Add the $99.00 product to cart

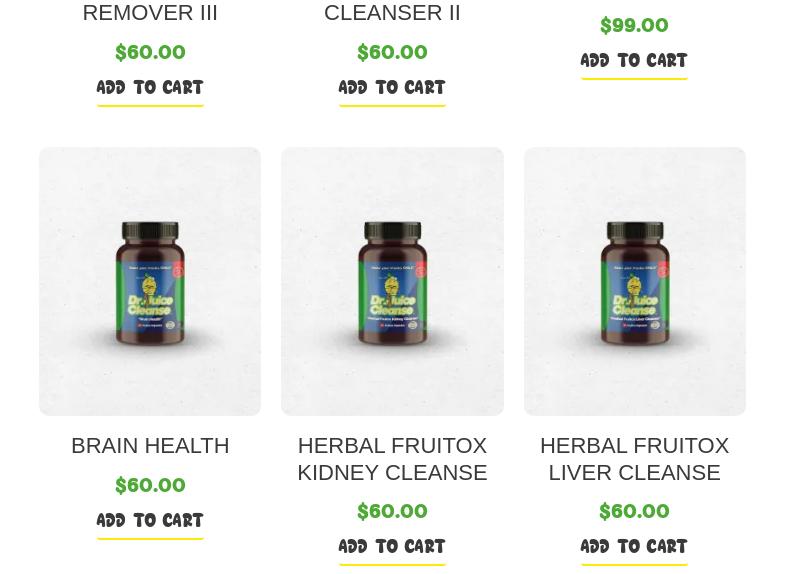coord(634,61)
